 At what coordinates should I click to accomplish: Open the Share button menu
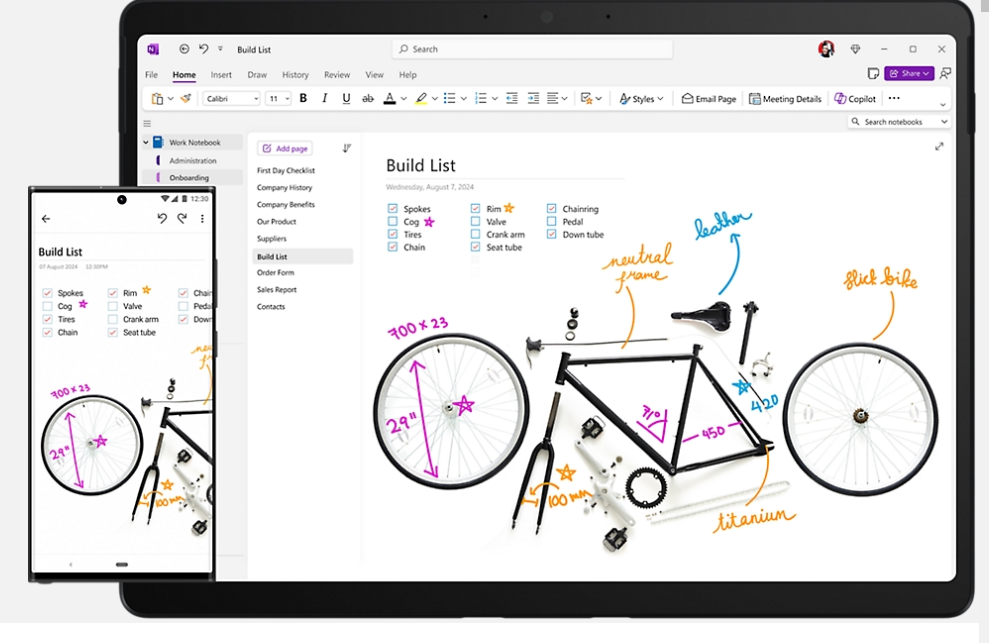tap(908, 73)
